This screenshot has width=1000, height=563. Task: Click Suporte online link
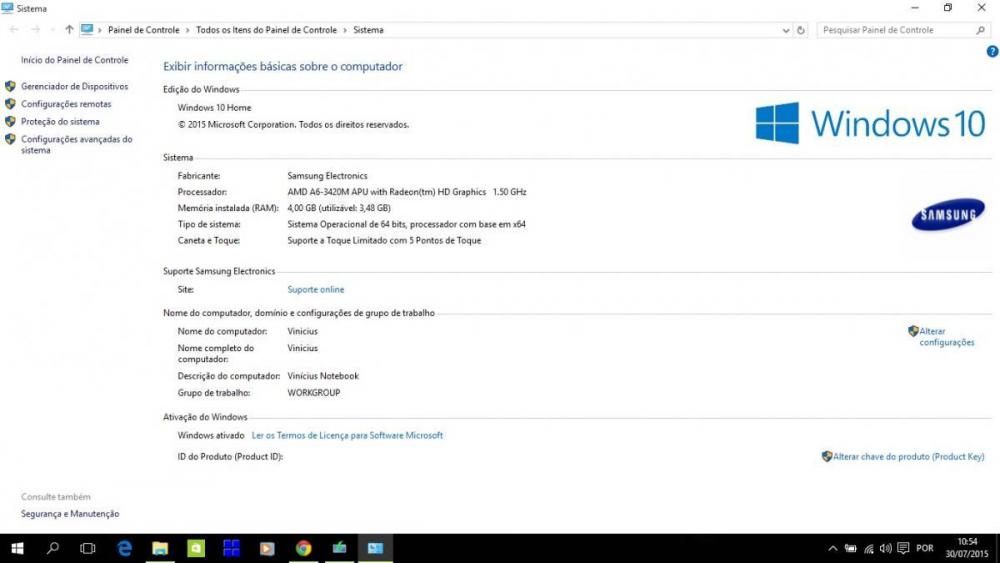(x=315, y=290)
